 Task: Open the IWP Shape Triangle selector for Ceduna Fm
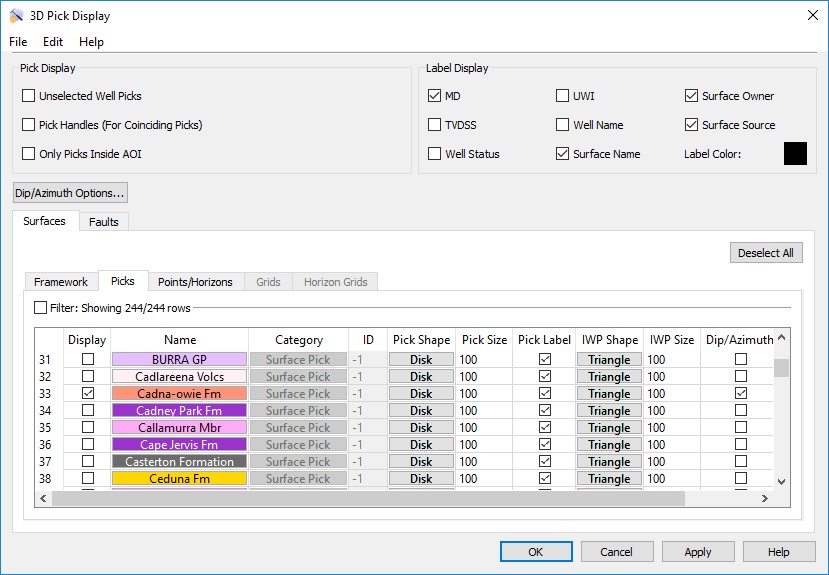point(609,479)
